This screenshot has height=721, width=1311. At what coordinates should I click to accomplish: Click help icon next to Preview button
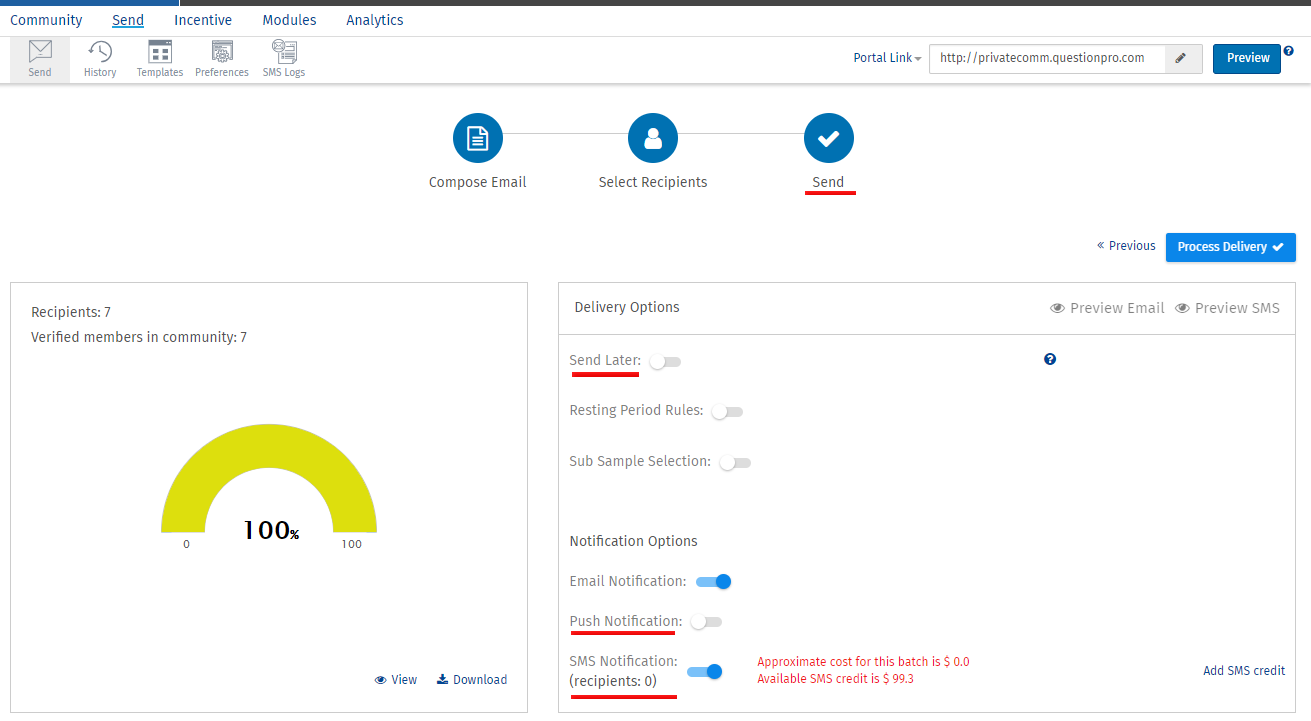pos(1288,51)
